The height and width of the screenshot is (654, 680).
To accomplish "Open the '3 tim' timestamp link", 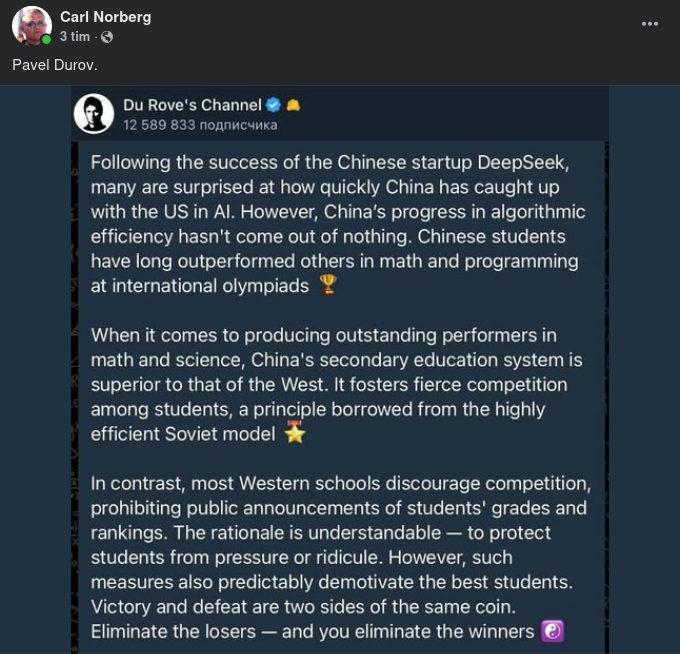I will pyautogui.click(x=75, y=37).
